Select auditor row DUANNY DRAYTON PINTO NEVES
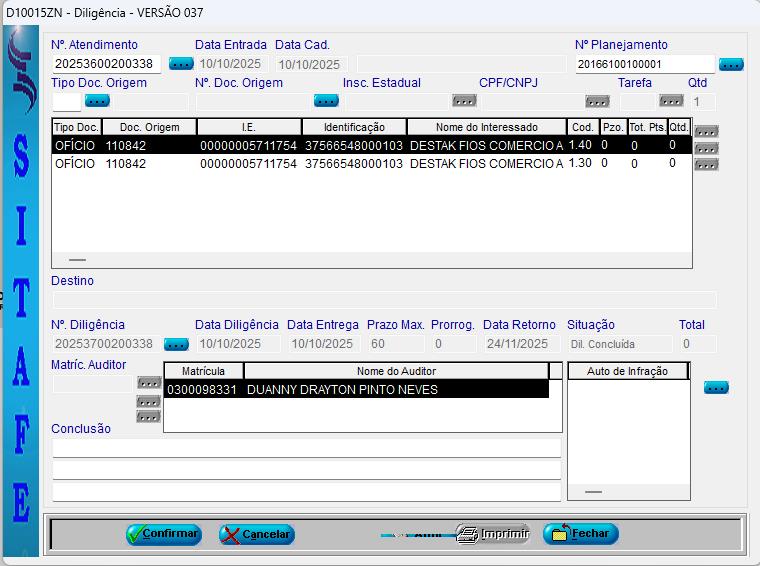760x566 pixels. [x=355, y=389]
